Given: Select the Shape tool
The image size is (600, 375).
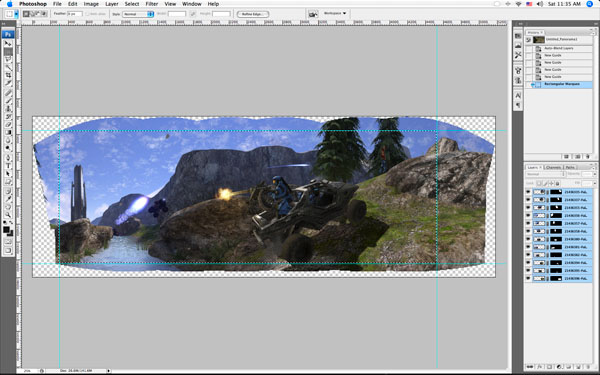Looking at the screenshot, I should tap(8, 181).
